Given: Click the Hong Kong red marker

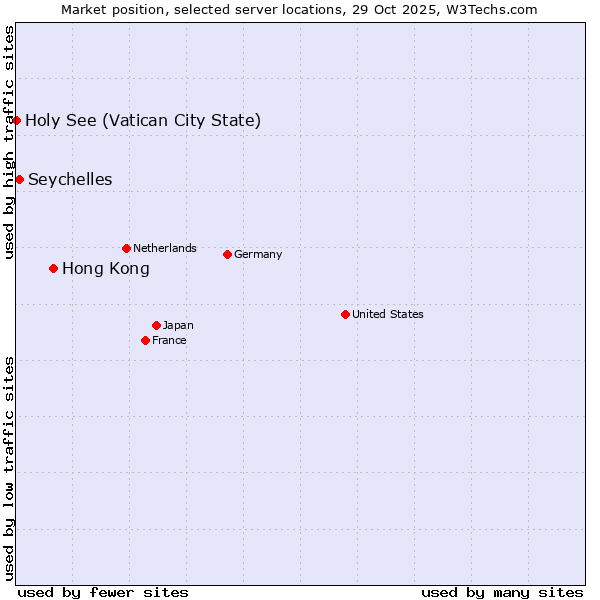Looking at the screenshot, I should point(53,268).
